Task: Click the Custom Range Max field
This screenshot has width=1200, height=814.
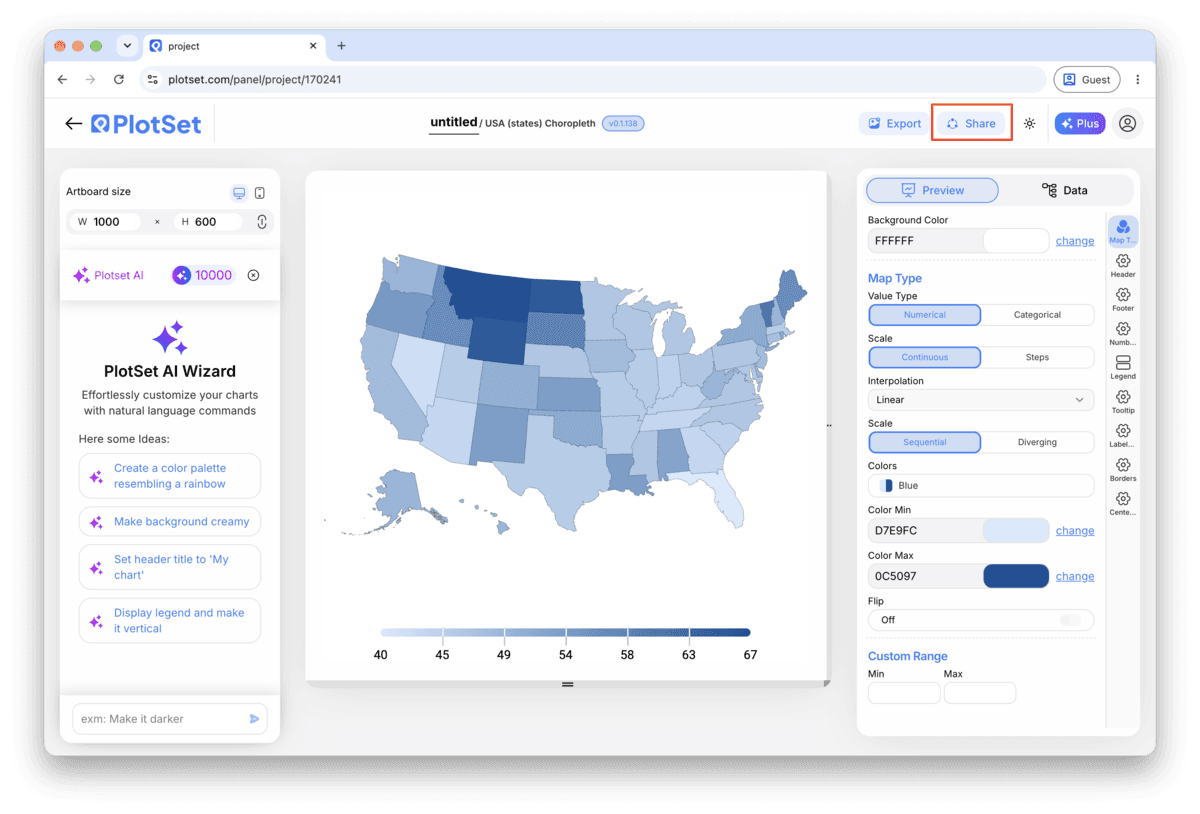Action: [980, 693]
